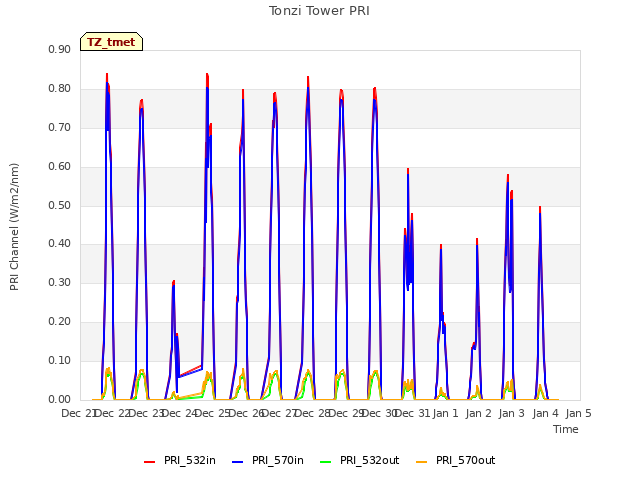640x480 pixels.
Task: Click the green PRI_532out legend swatch
Action: click(326, 462)
